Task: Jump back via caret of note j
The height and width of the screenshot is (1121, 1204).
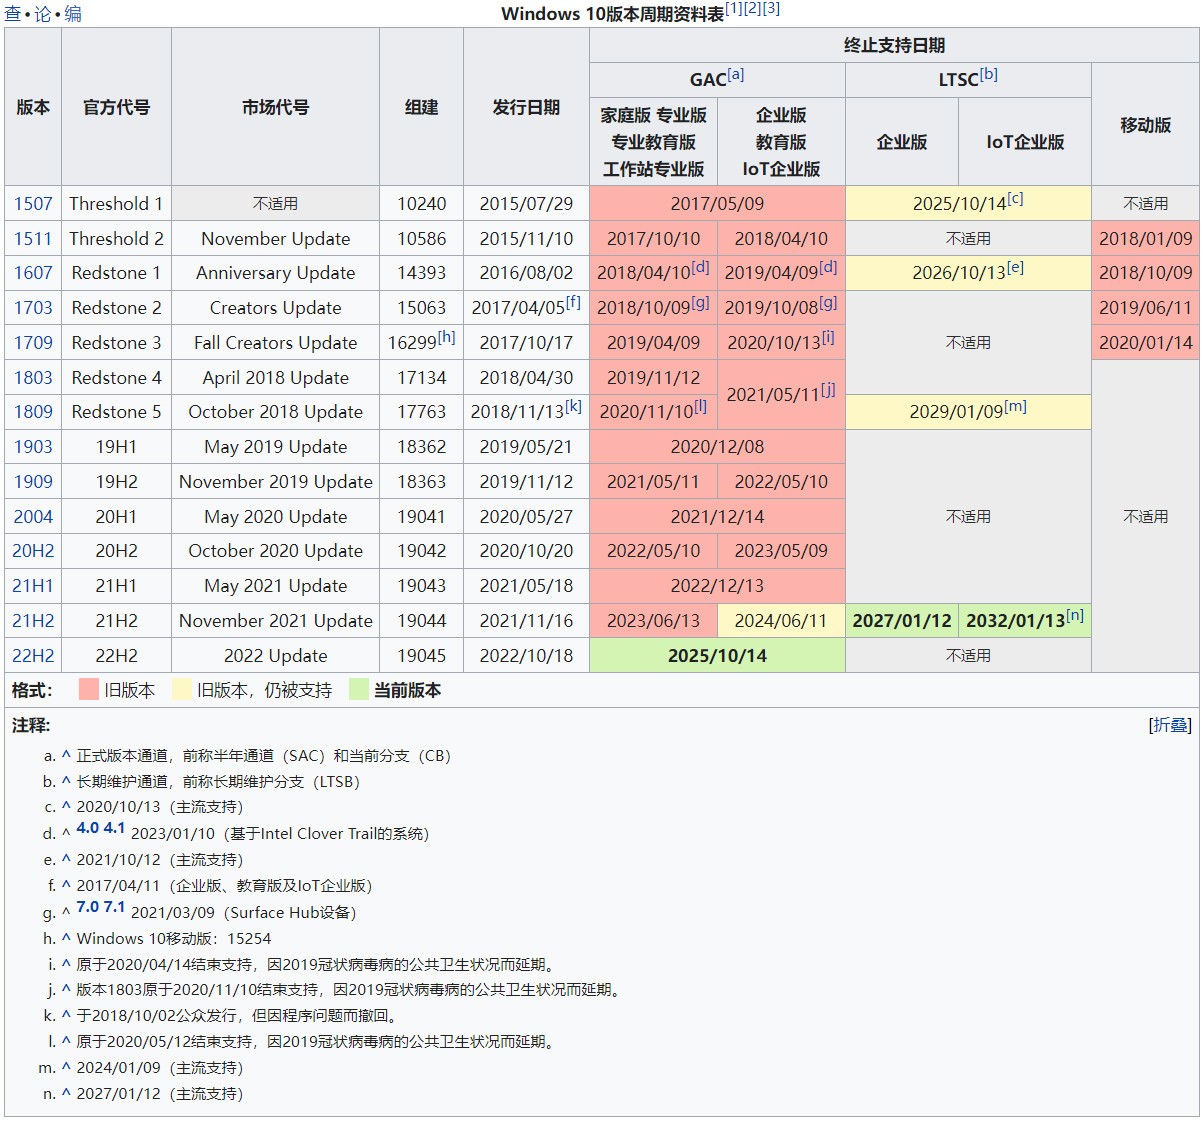Action: 66,990
